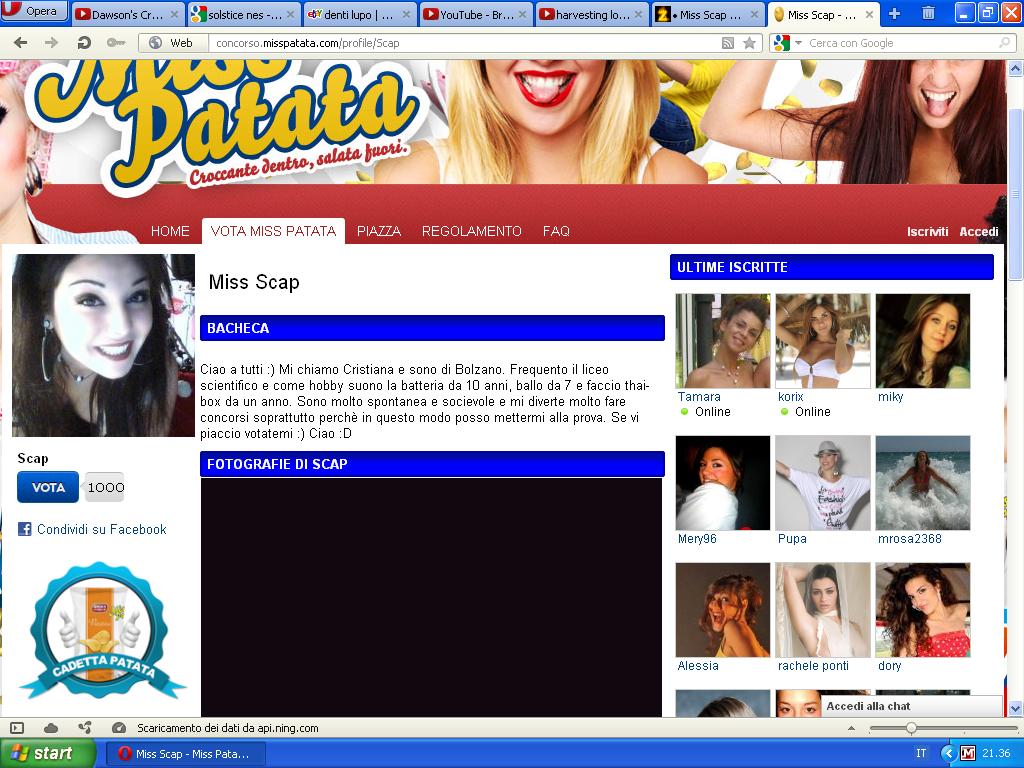The height and width of the screenshot is (768, 1024).
Task: Click the Facebook icon beside Condividi
Action: click(x=25, y=530)
